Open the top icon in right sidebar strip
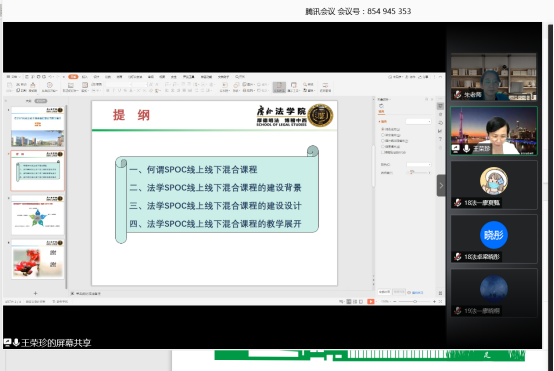Image resolution: width=554 pixels, height=371 pixels. tap(440, 106)
